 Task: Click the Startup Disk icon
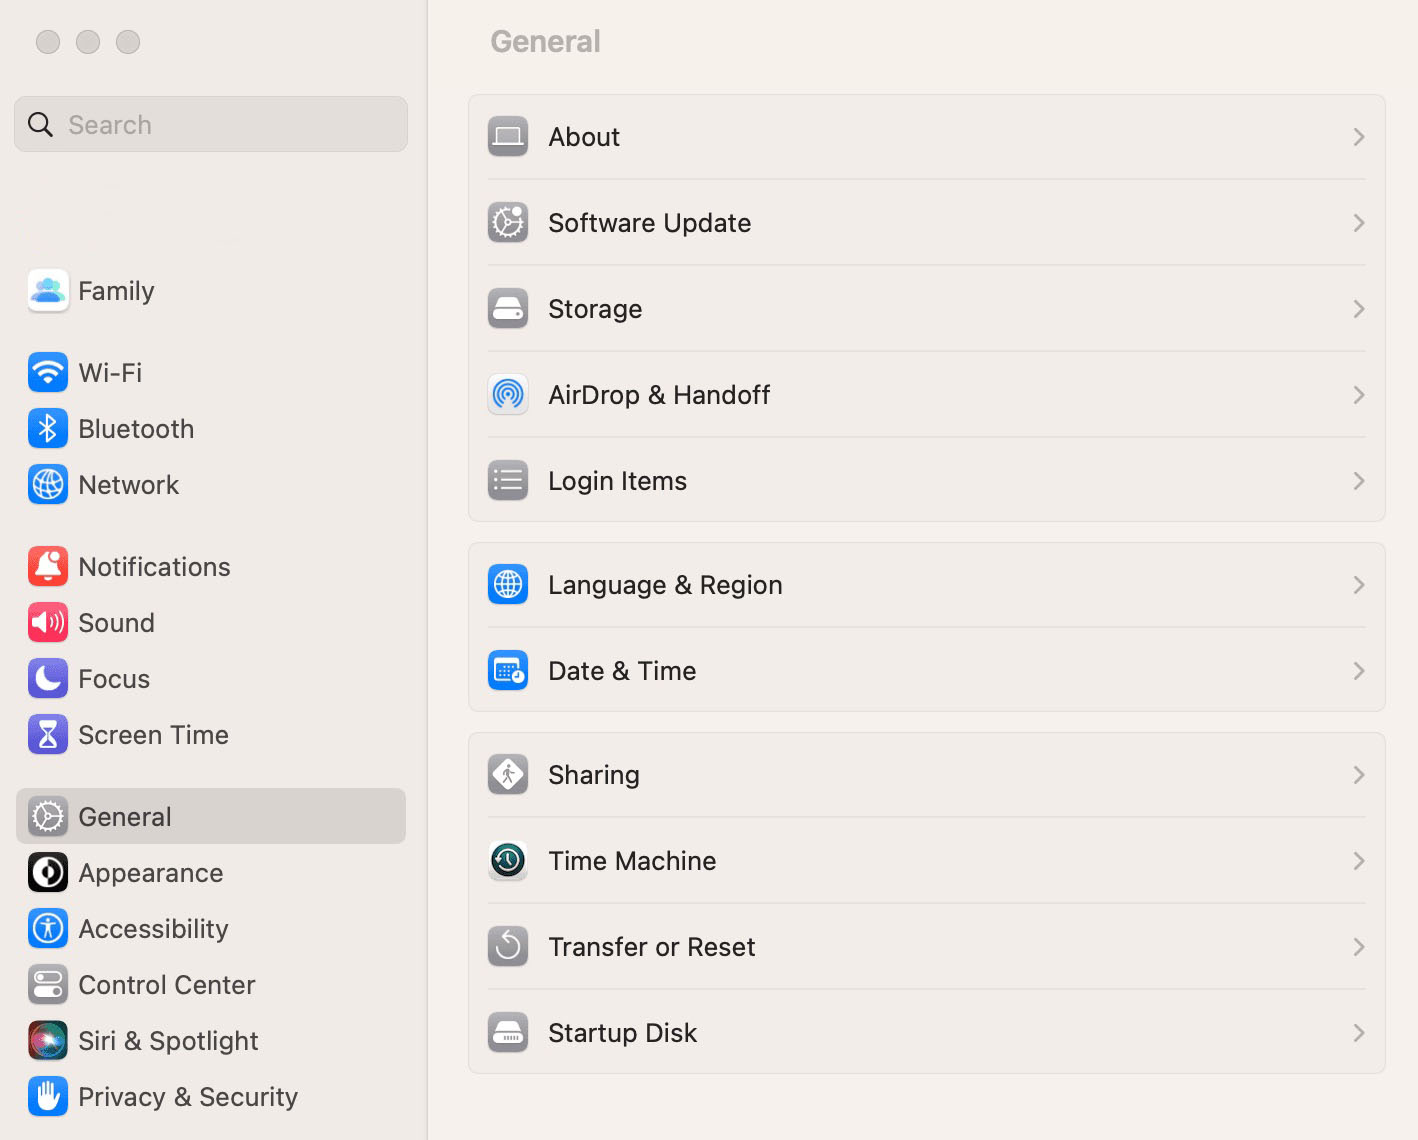[x=508, y=1033]
